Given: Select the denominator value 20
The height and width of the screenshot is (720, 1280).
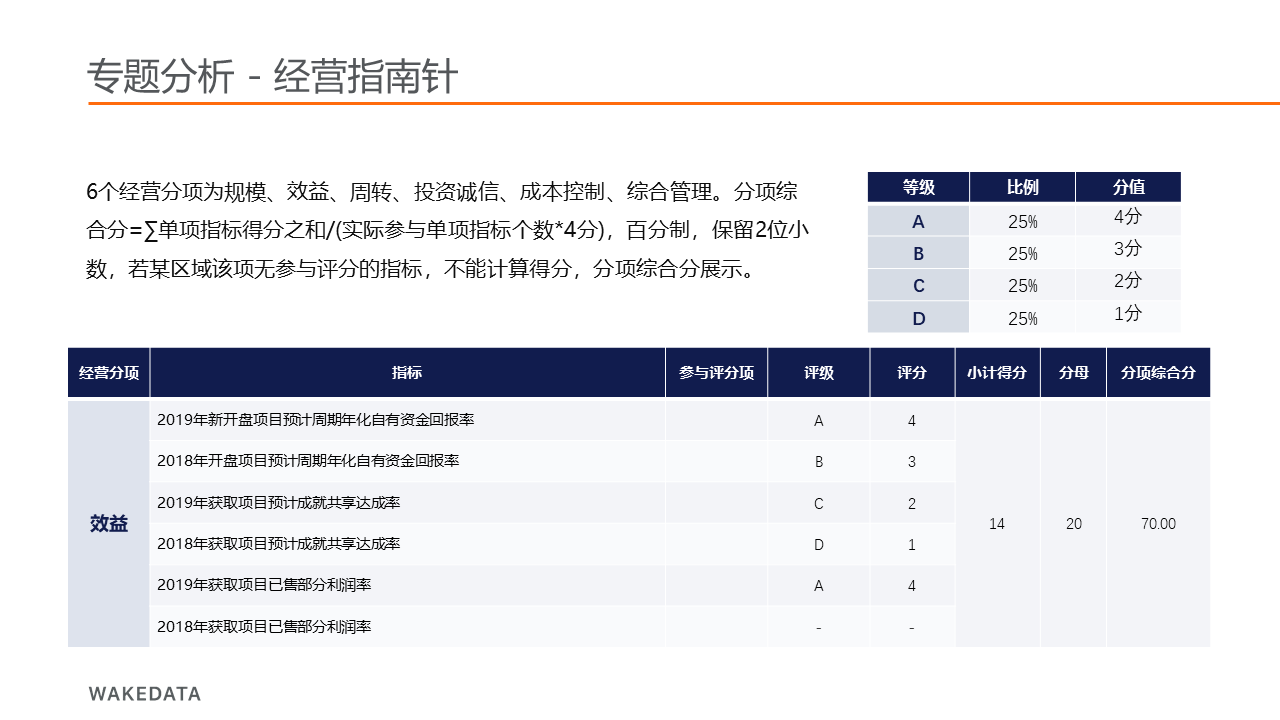Looking at the screenshot, I should click(x=1073, y=524).
